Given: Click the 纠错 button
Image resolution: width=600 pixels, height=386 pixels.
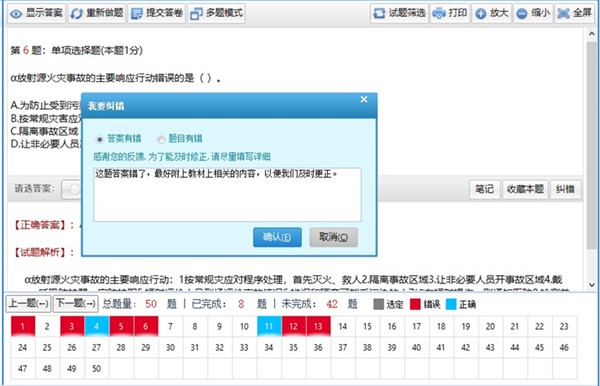Looking at the screenshot, I should [565, 189].
